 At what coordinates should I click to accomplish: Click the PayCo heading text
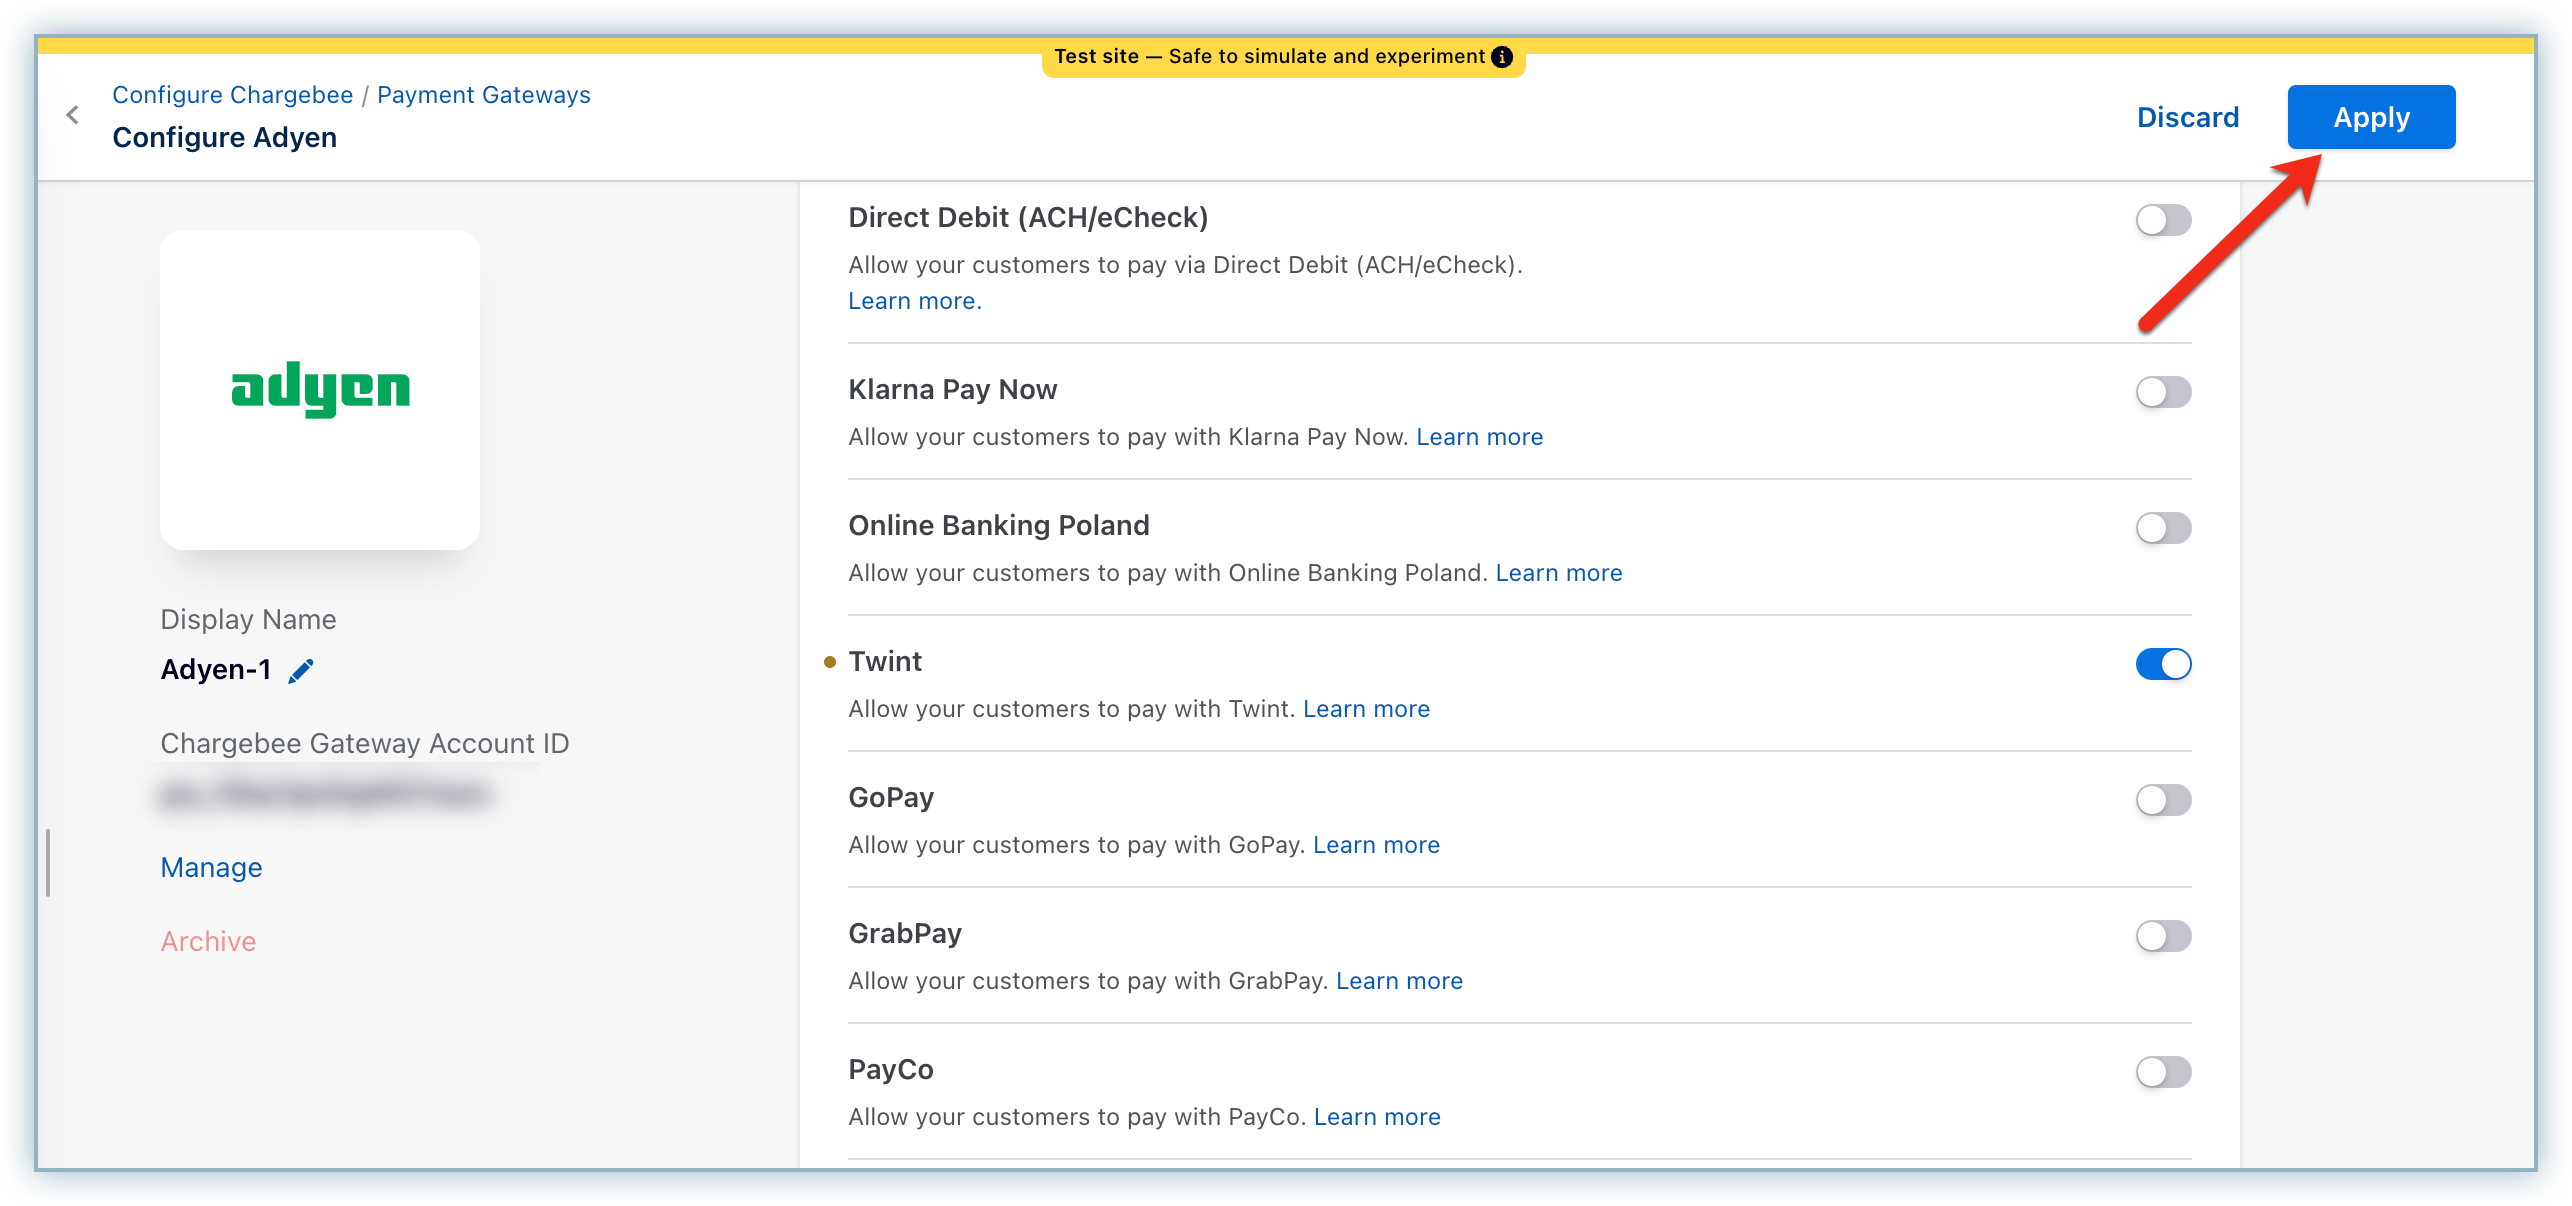(891, 1070)
